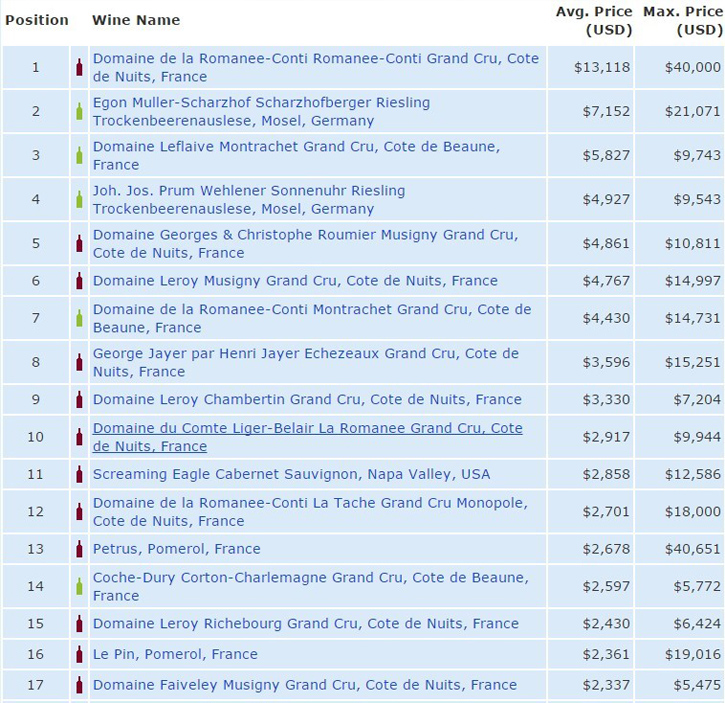Open Domaine Leflaive Montrachet Grand Cru link
Screen dimensions: 725x703
[x=296, y=155]
